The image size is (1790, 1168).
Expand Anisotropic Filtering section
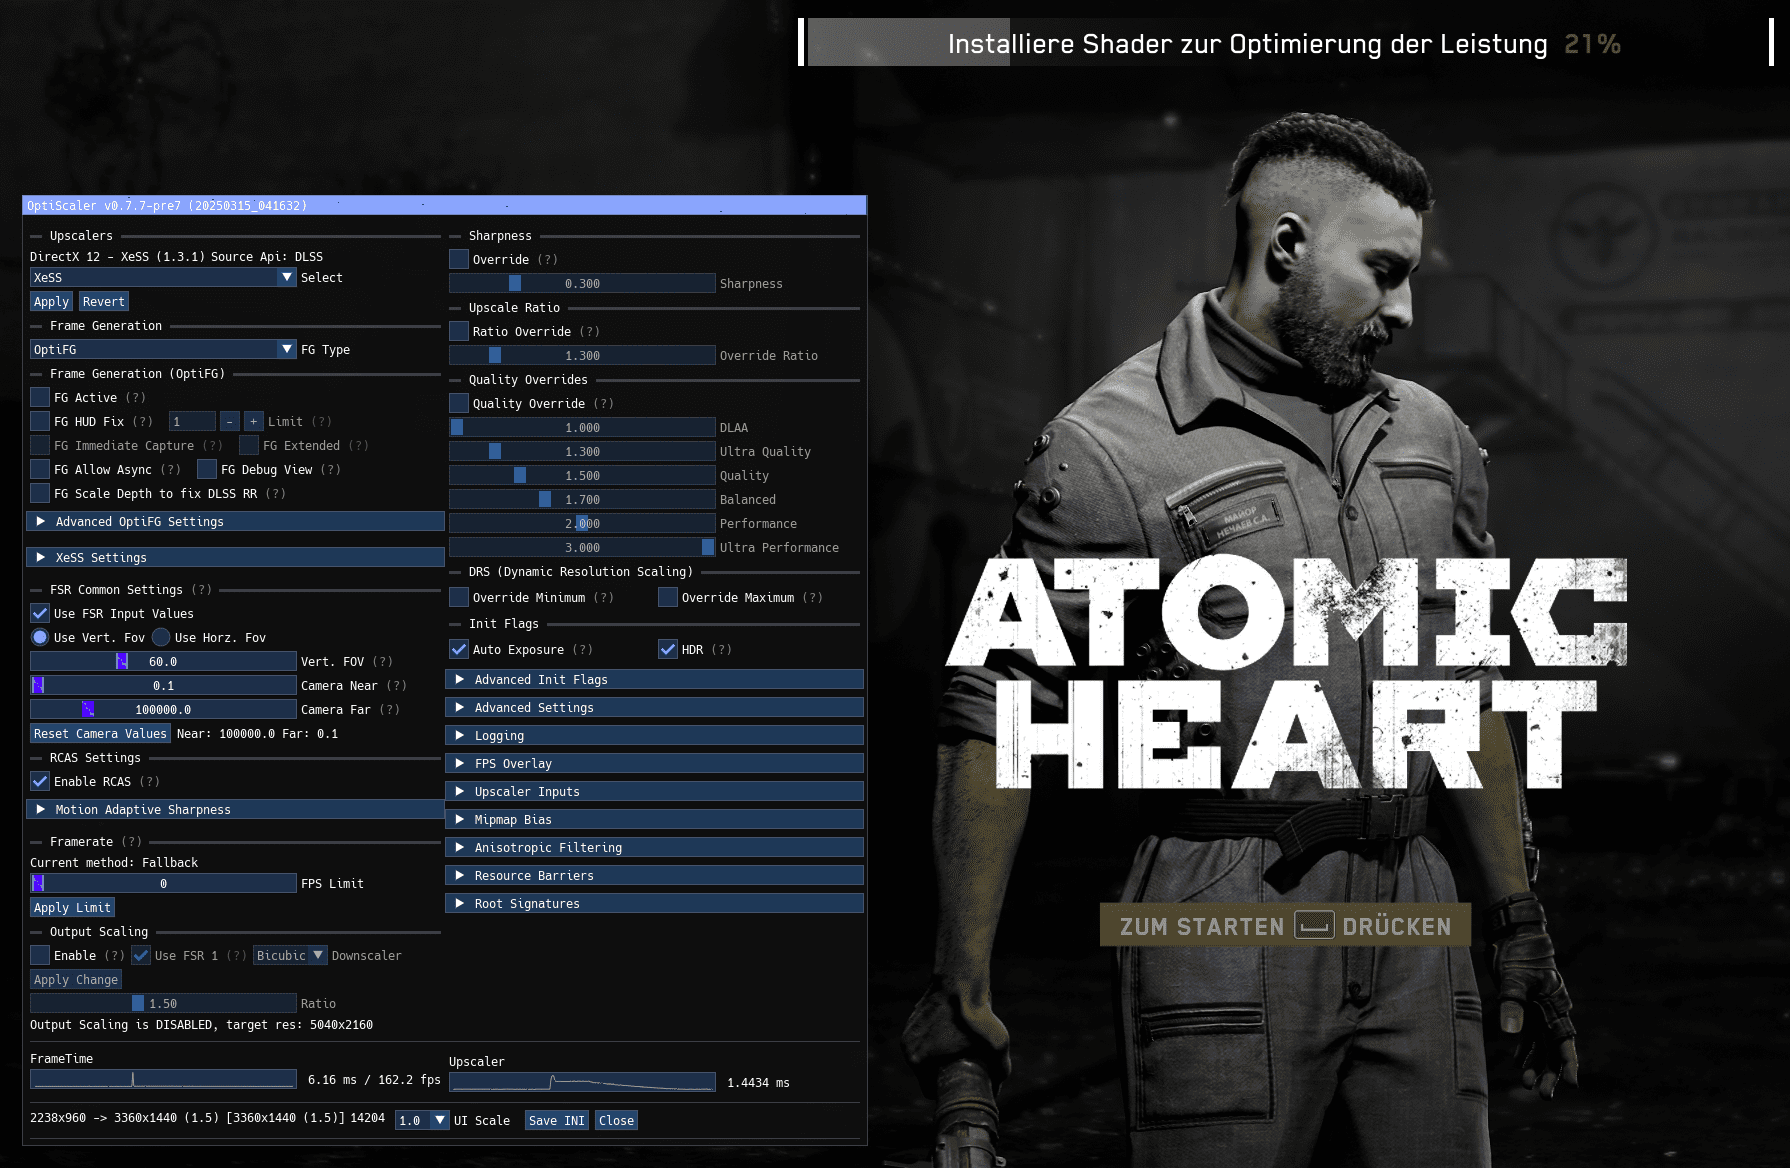click(x=654, y=848)
